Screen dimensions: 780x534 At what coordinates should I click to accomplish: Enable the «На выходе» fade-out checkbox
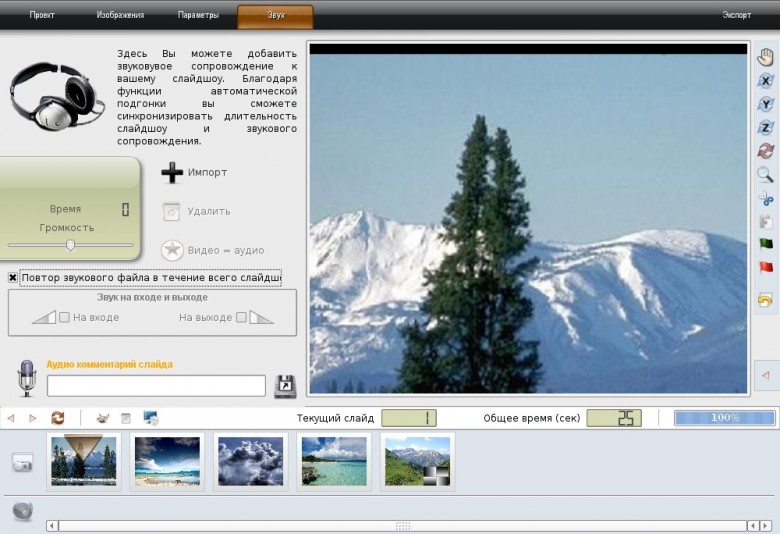[x=241, y=317]
